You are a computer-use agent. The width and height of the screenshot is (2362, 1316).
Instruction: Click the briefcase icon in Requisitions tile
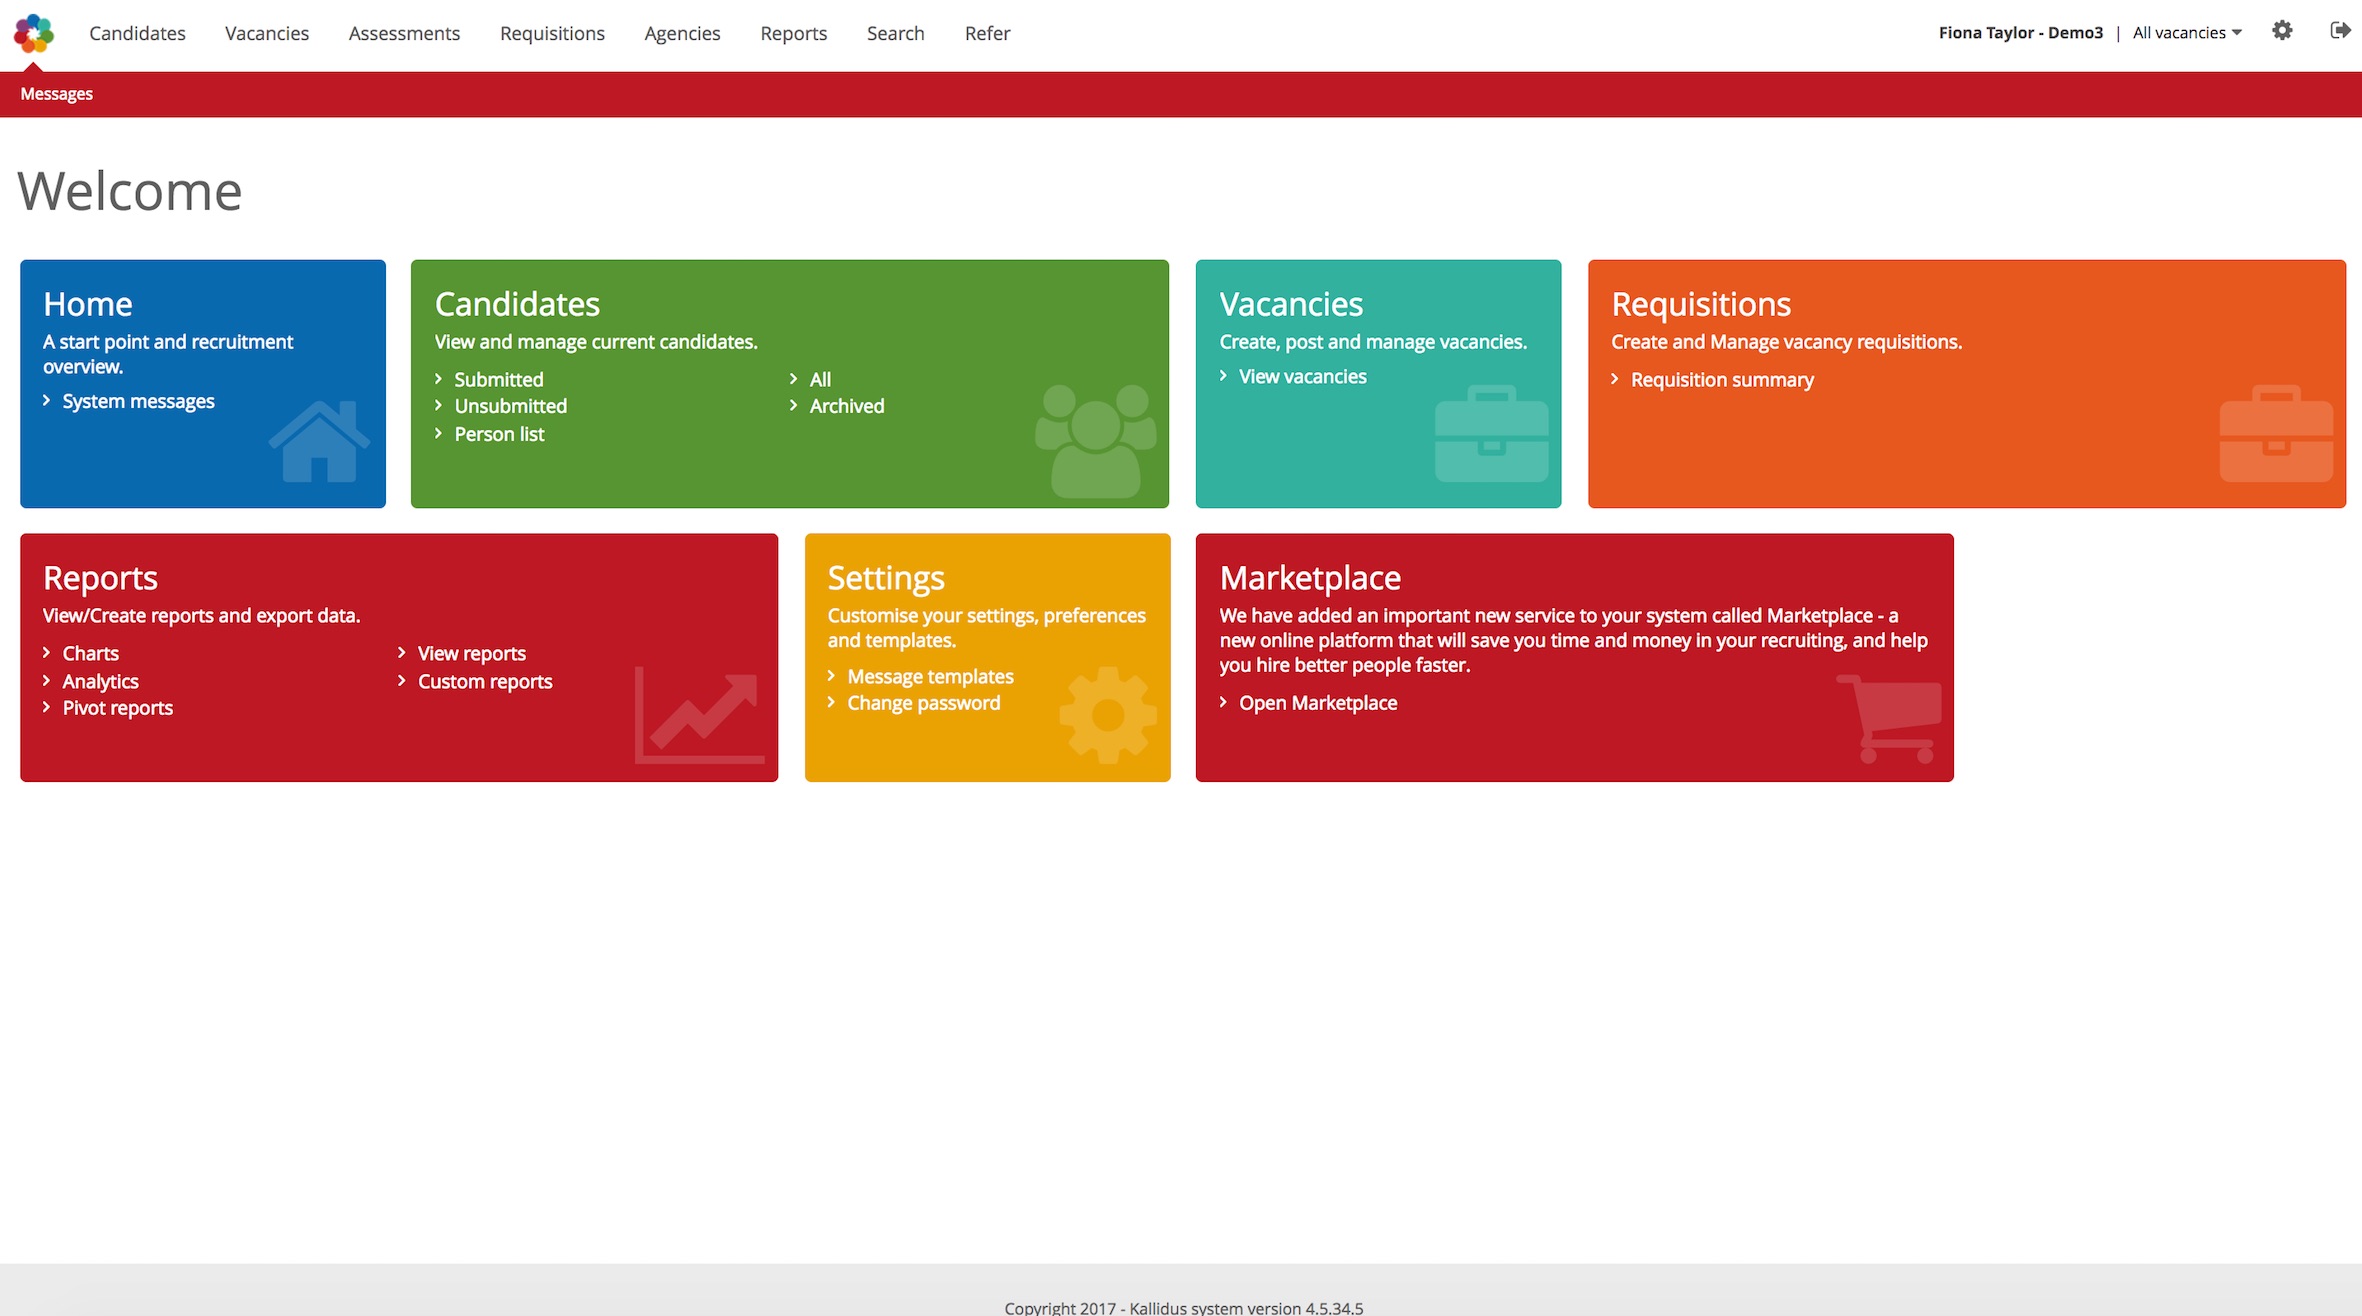(x=2276, y=435)
